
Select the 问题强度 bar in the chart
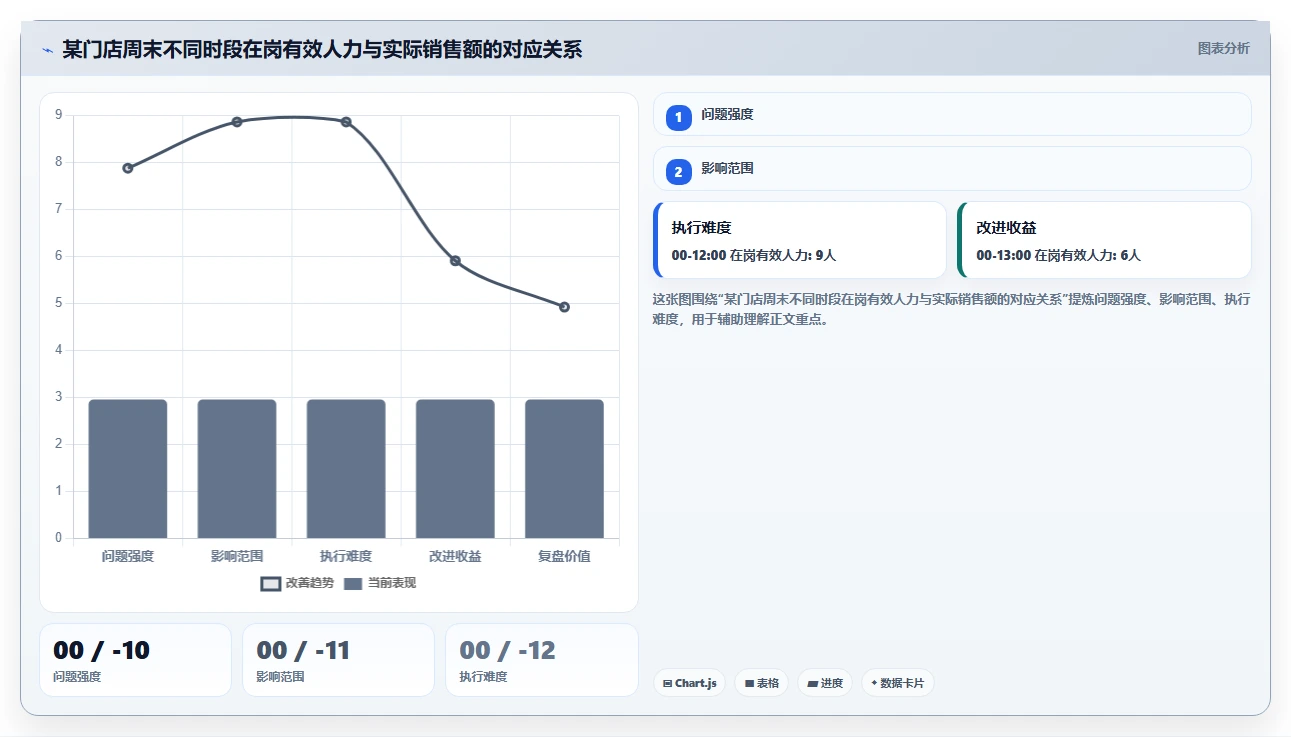point(128,469)
